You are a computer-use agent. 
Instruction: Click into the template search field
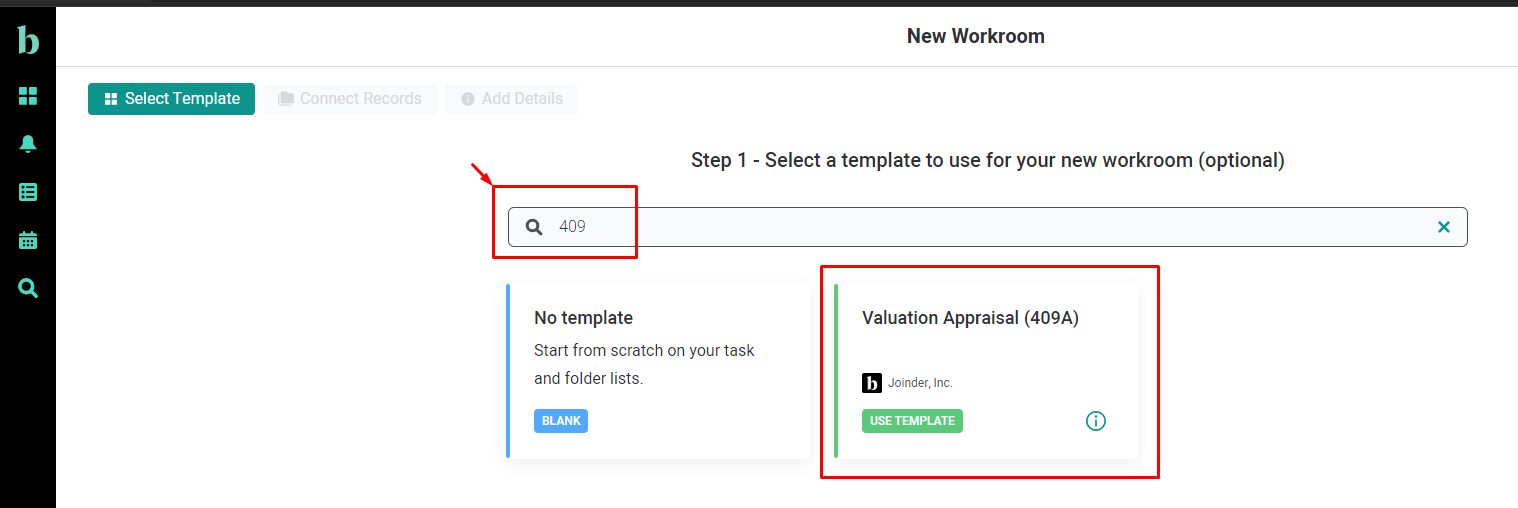coord(980,227)
